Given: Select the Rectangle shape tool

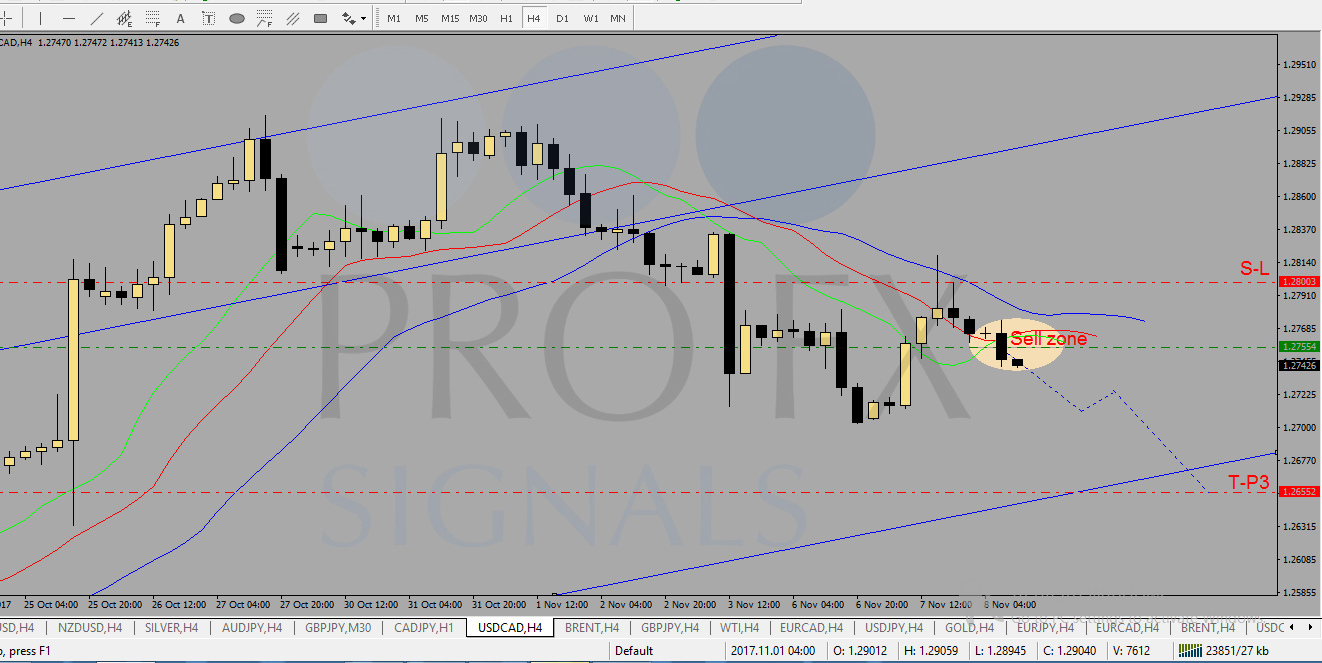Looking at the screenshot, I should (320, 18).
